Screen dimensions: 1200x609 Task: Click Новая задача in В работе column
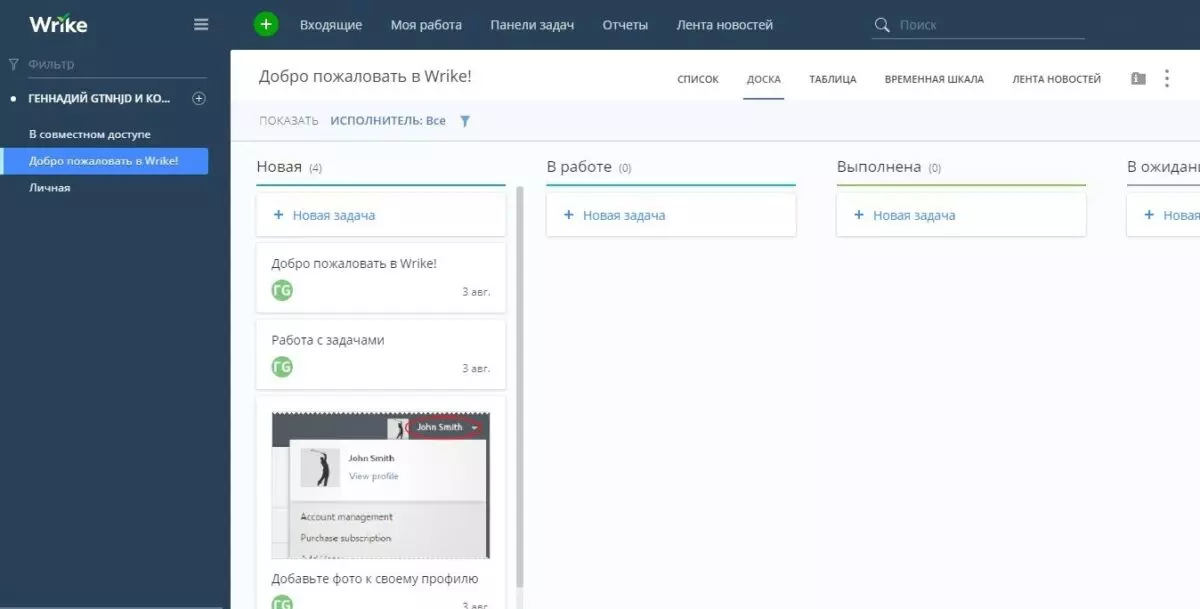624,215
